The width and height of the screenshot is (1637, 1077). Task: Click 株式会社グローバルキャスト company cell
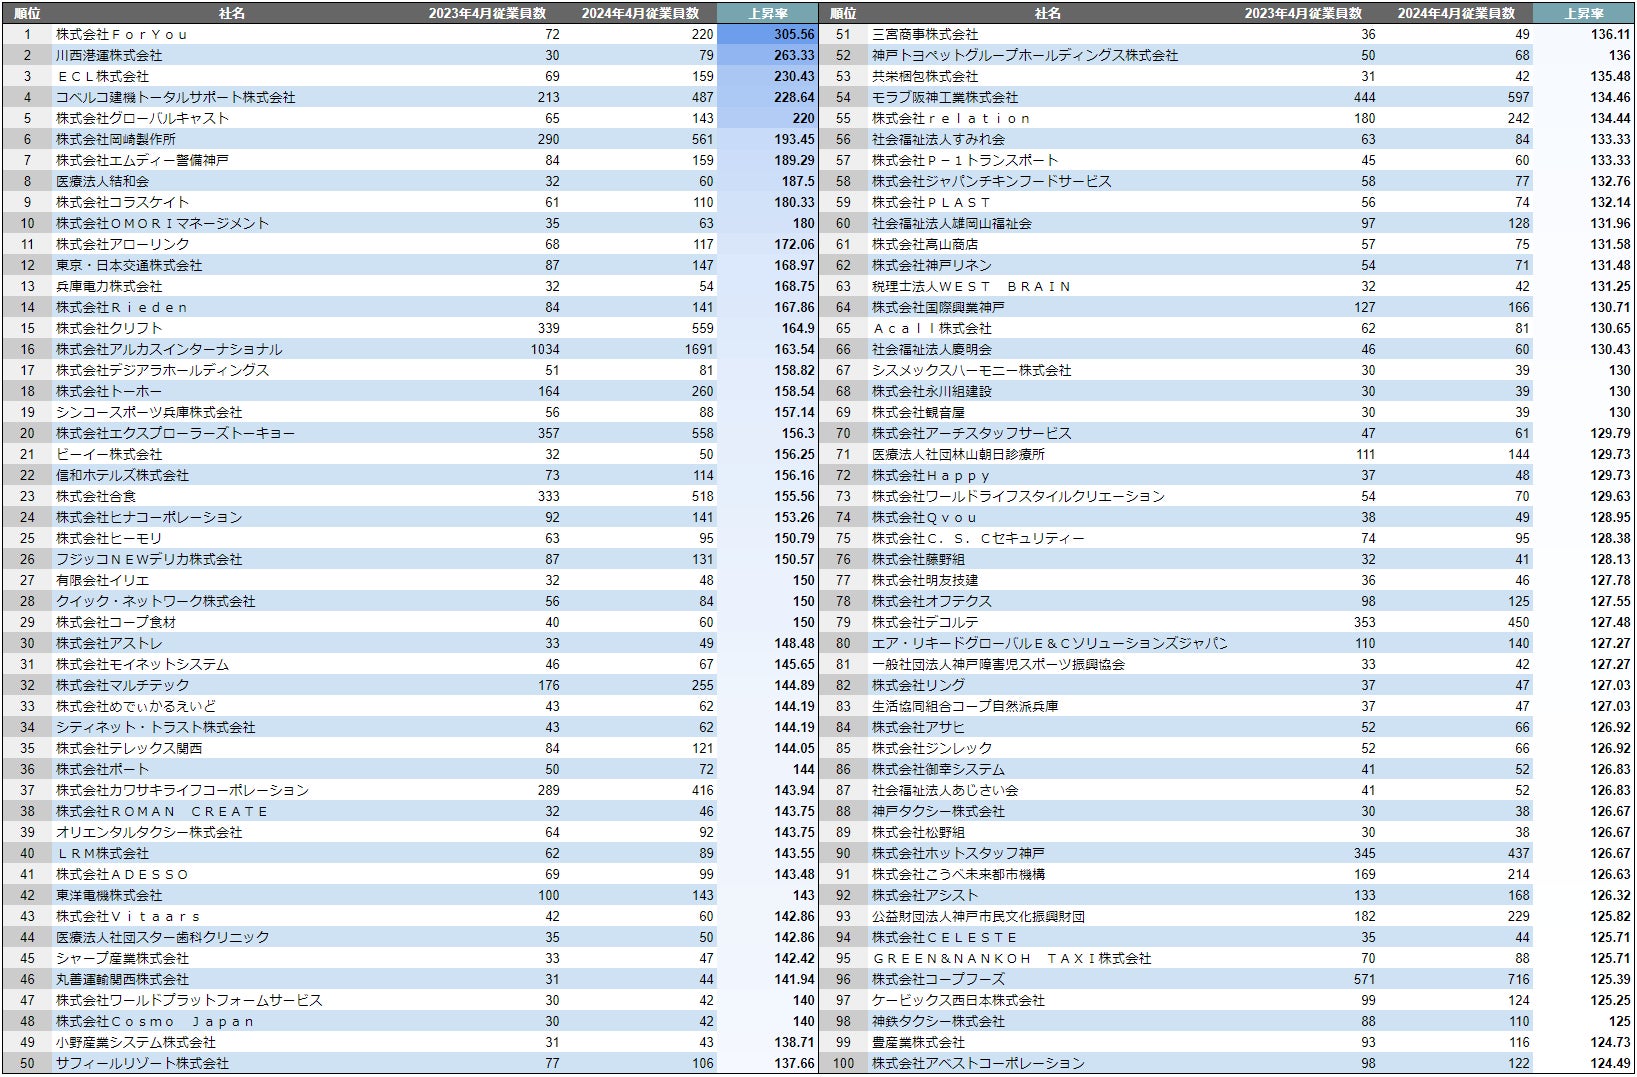(x=143, y=118)
